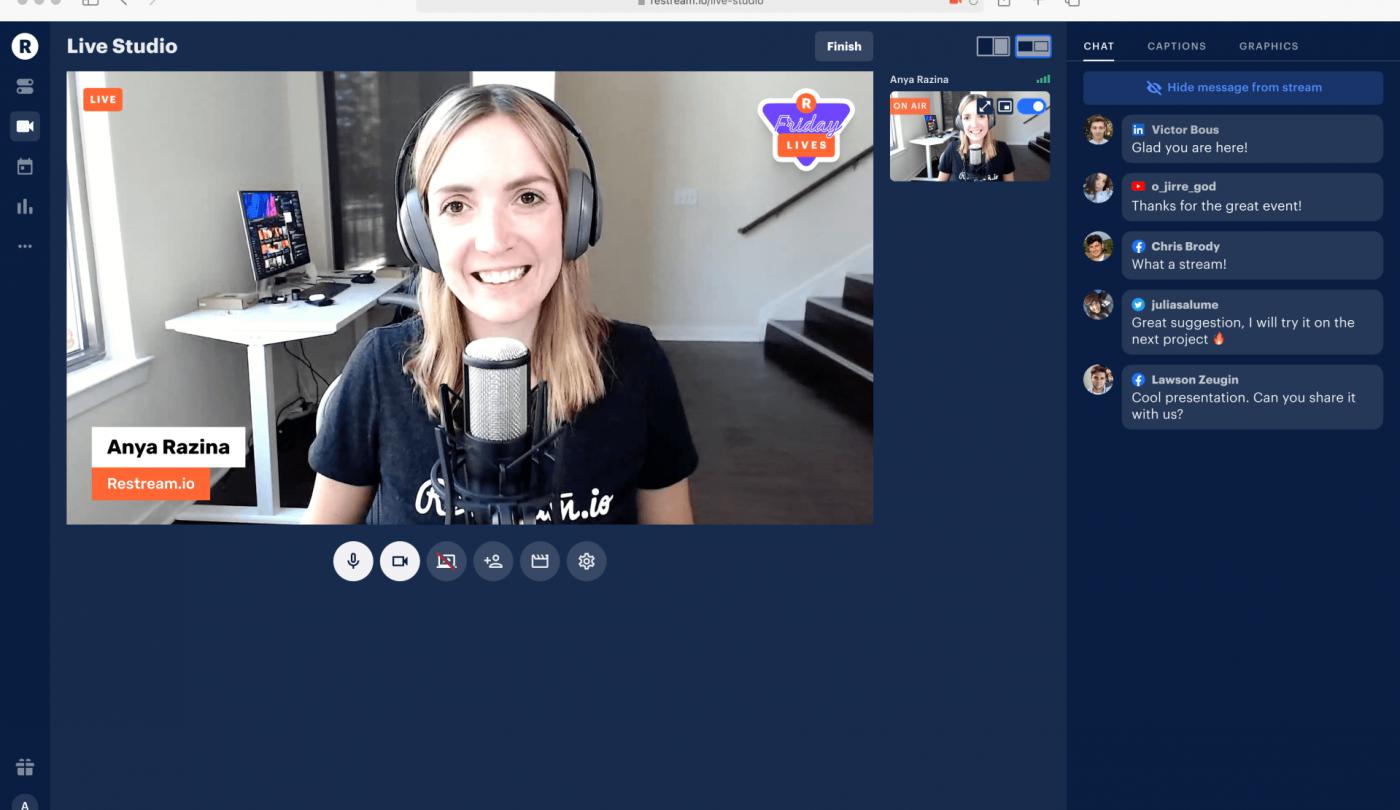Open the studio settings gear

587,561
